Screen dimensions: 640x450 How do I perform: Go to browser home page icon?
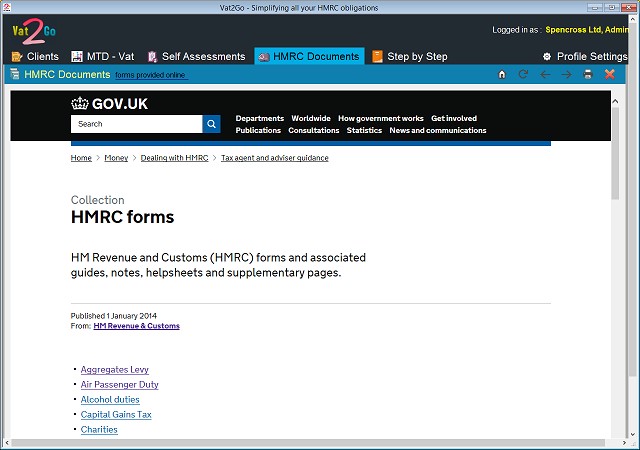(502, 74)
